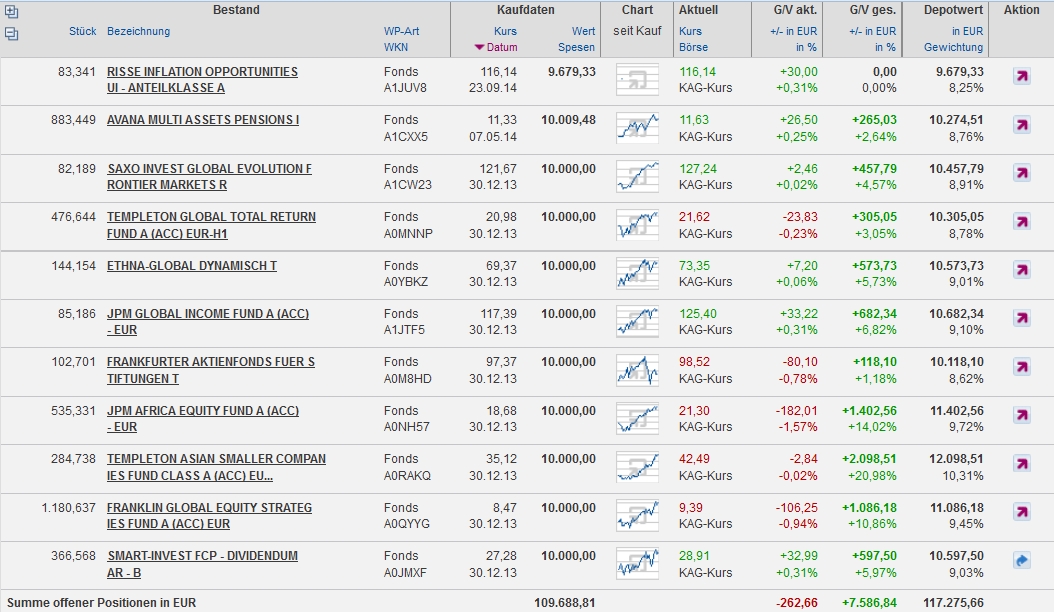1054x612 pixels.
Task: Click the action icon for AVANA MULTI ASSETS
Action: point(1021,125)
